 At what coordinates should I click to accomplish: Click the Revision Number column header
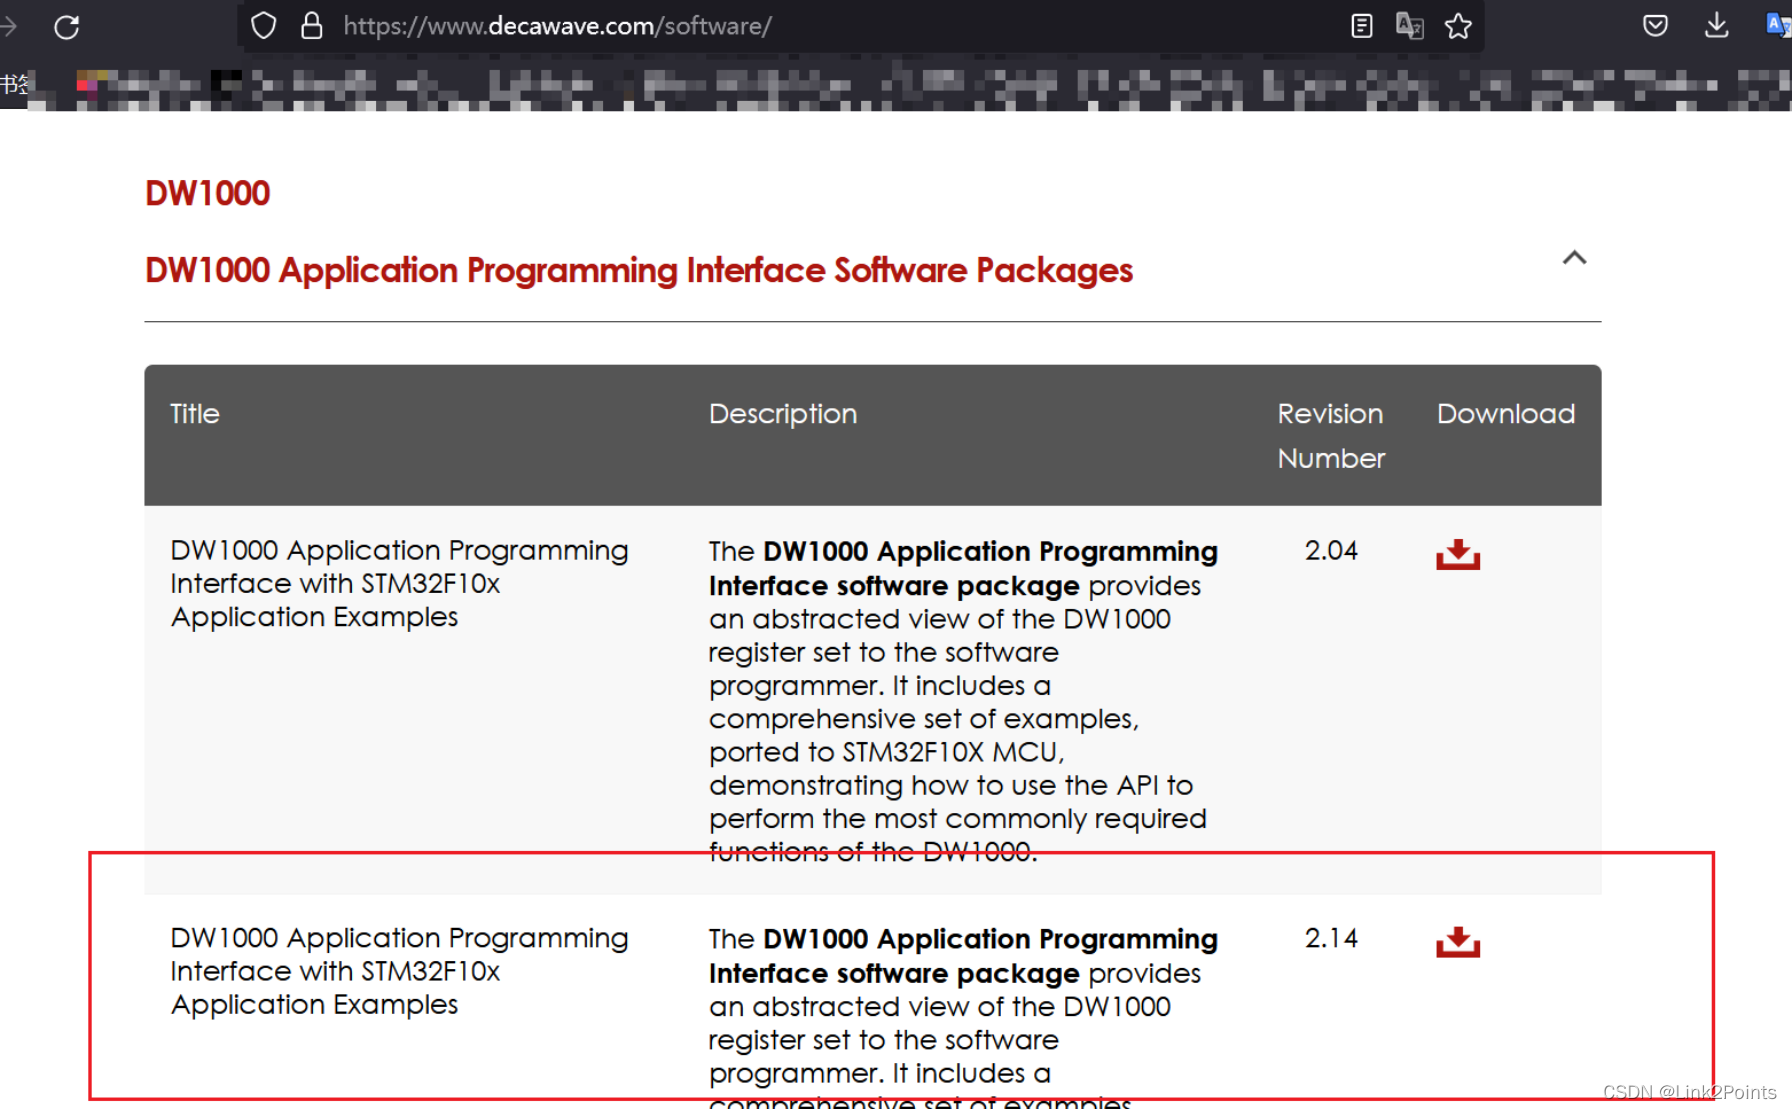click(1331, 436)
